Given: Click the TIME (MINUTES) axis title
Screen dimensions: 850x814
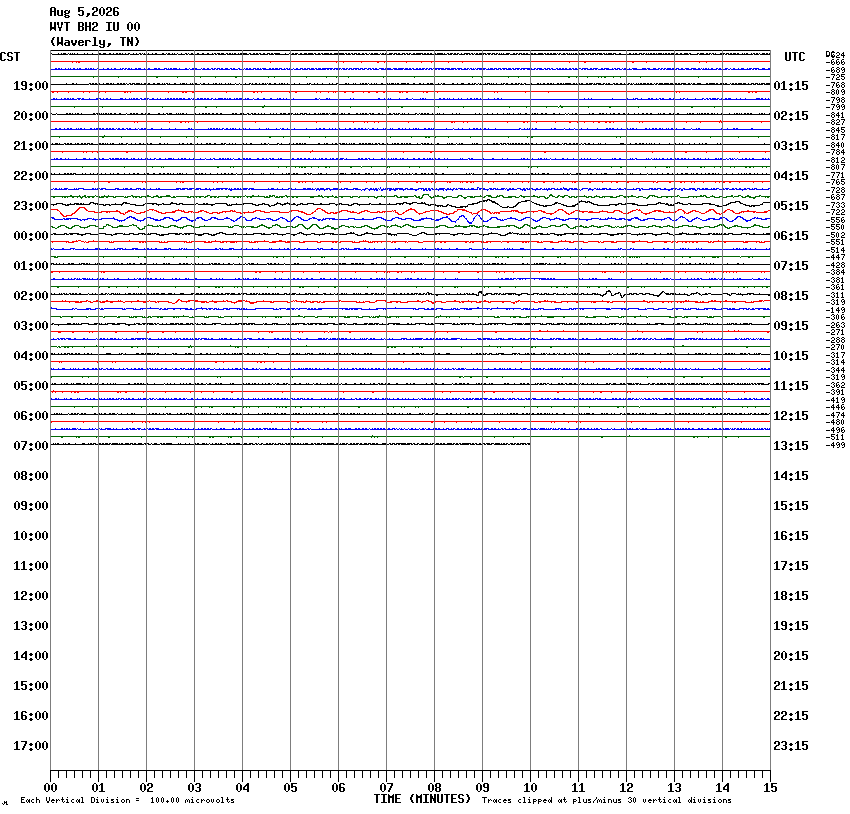Looking at the screenshot, I should tap(422, 799).
